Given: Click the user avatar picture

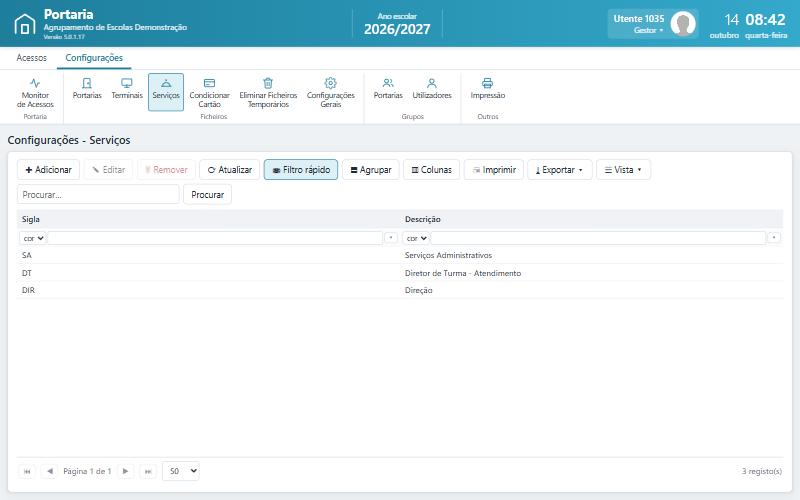Looking at the screenshot, I should (683, 23).
